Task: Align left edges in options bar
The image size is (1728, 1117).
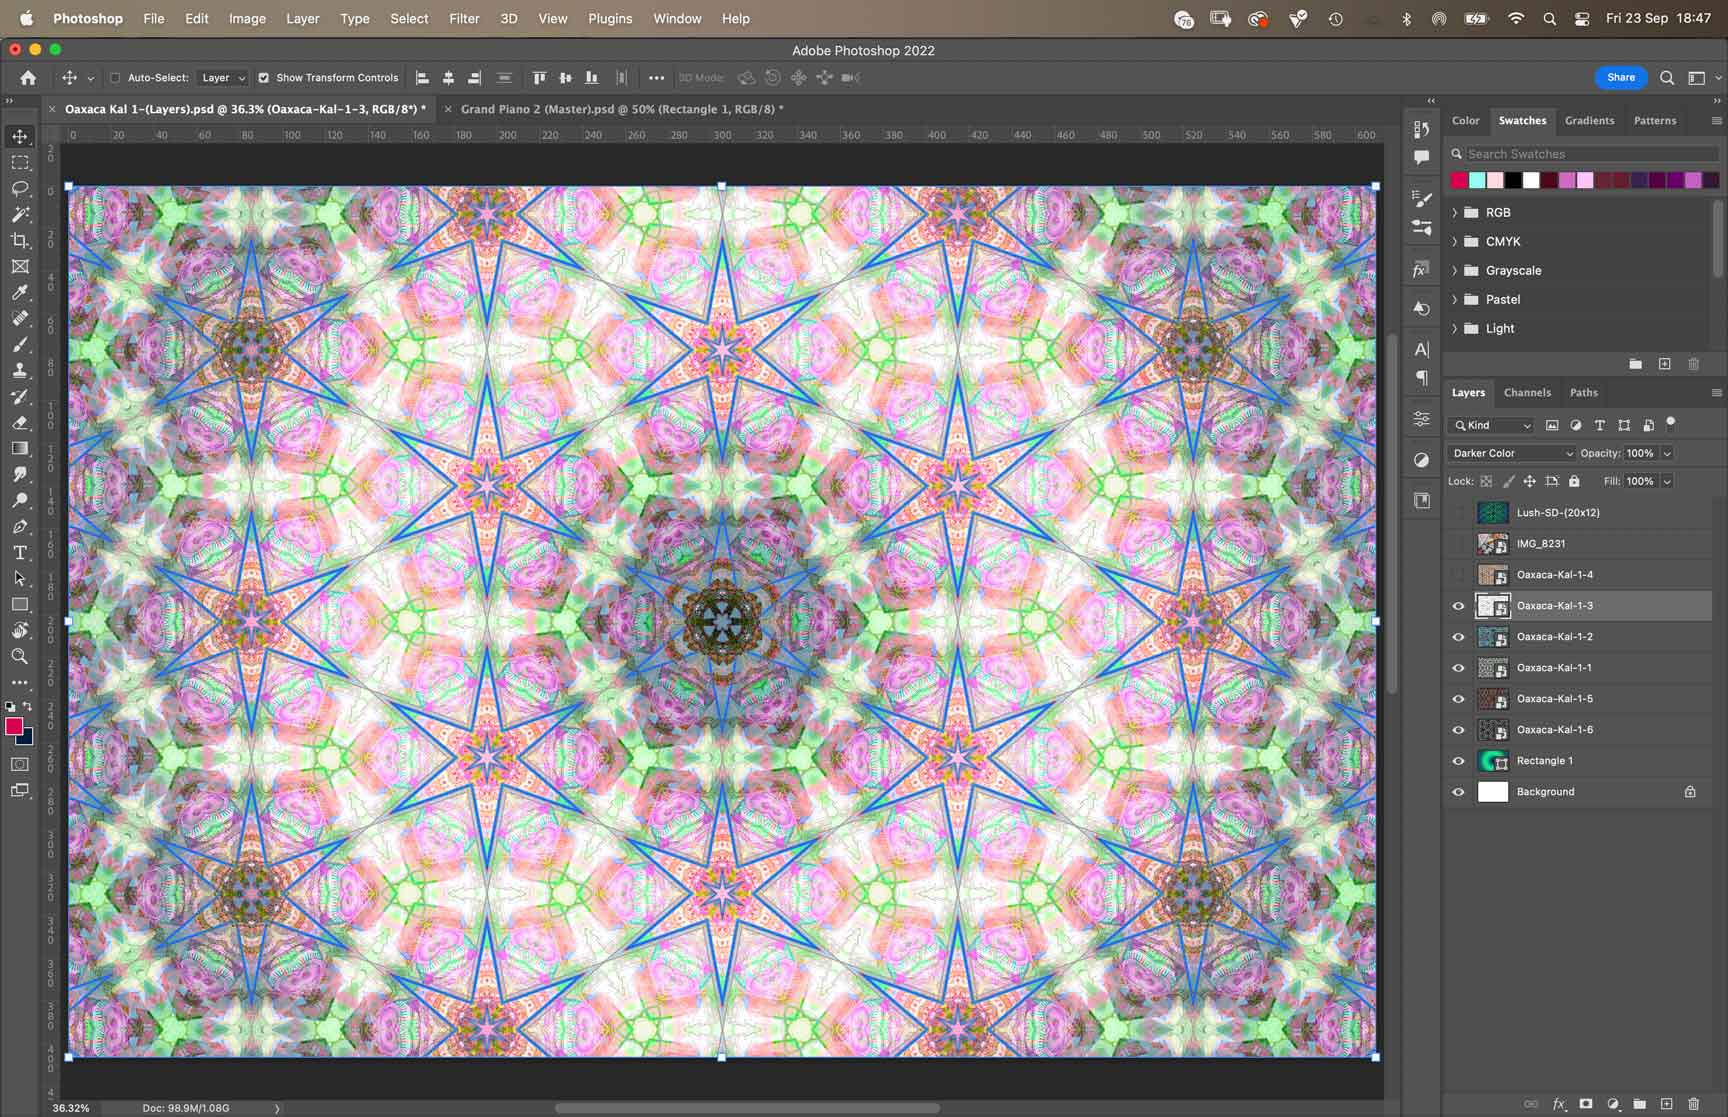Action: (422, 77)
